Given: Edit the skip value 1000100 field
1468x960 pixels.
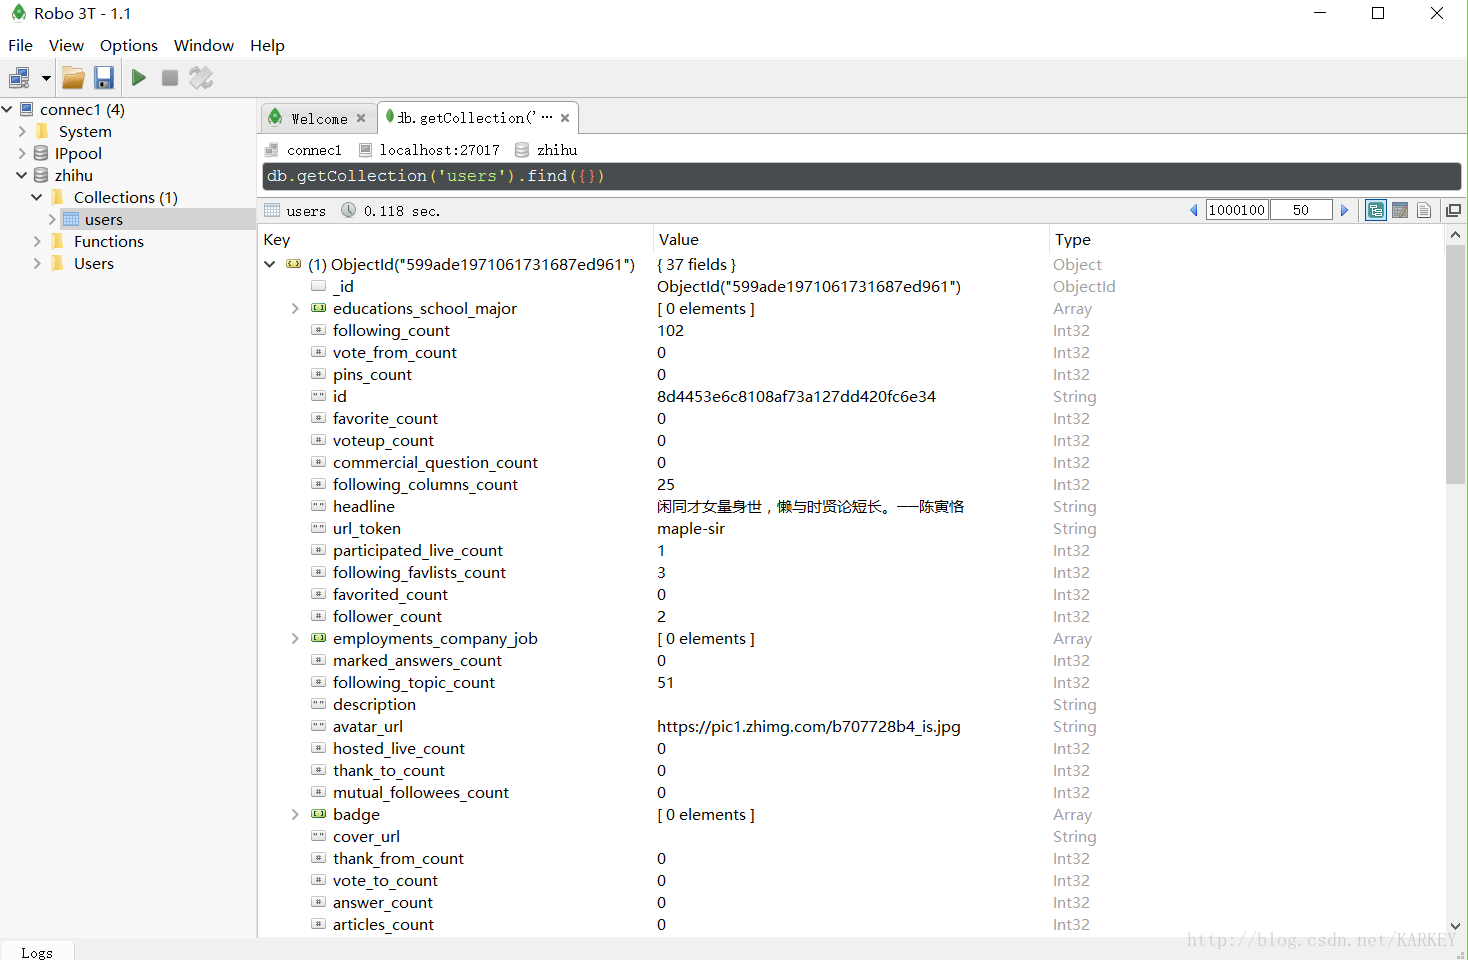Looking at the screenshot, I should (x=1237, y=210).
